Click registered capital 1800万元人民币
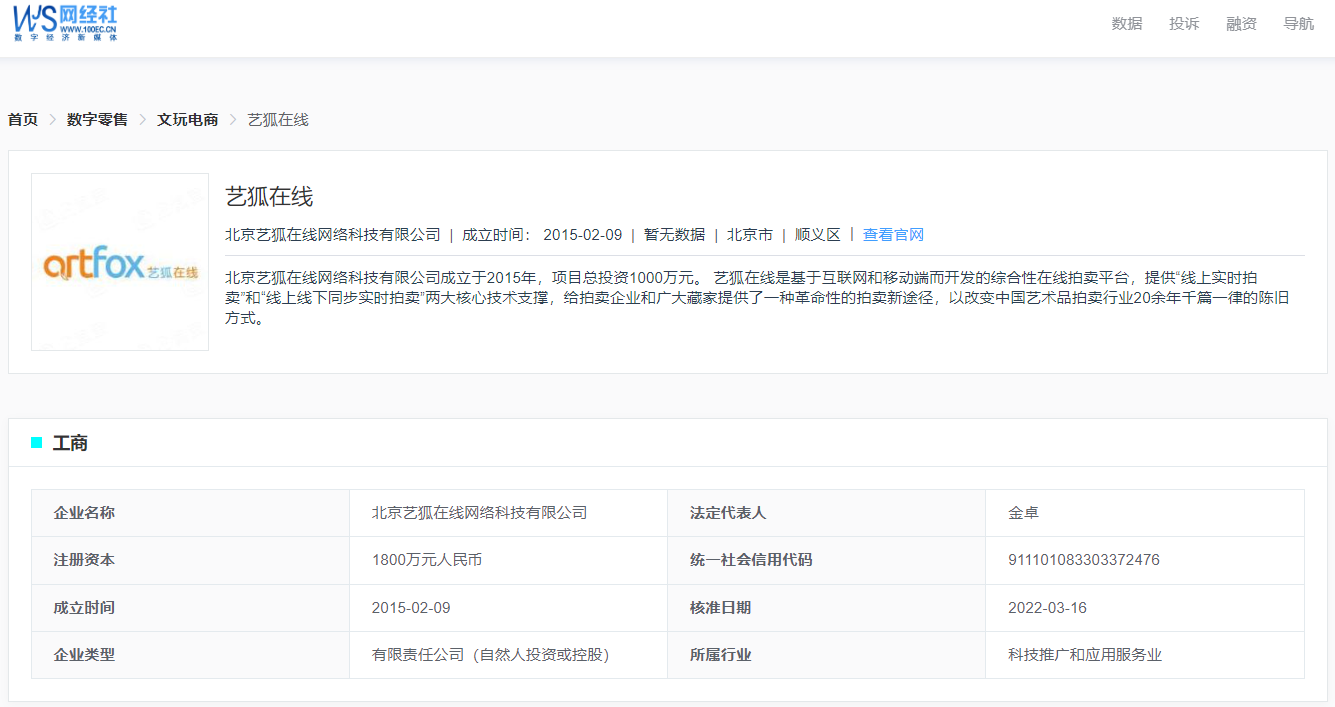1335x707 pixels. (427, 560)
